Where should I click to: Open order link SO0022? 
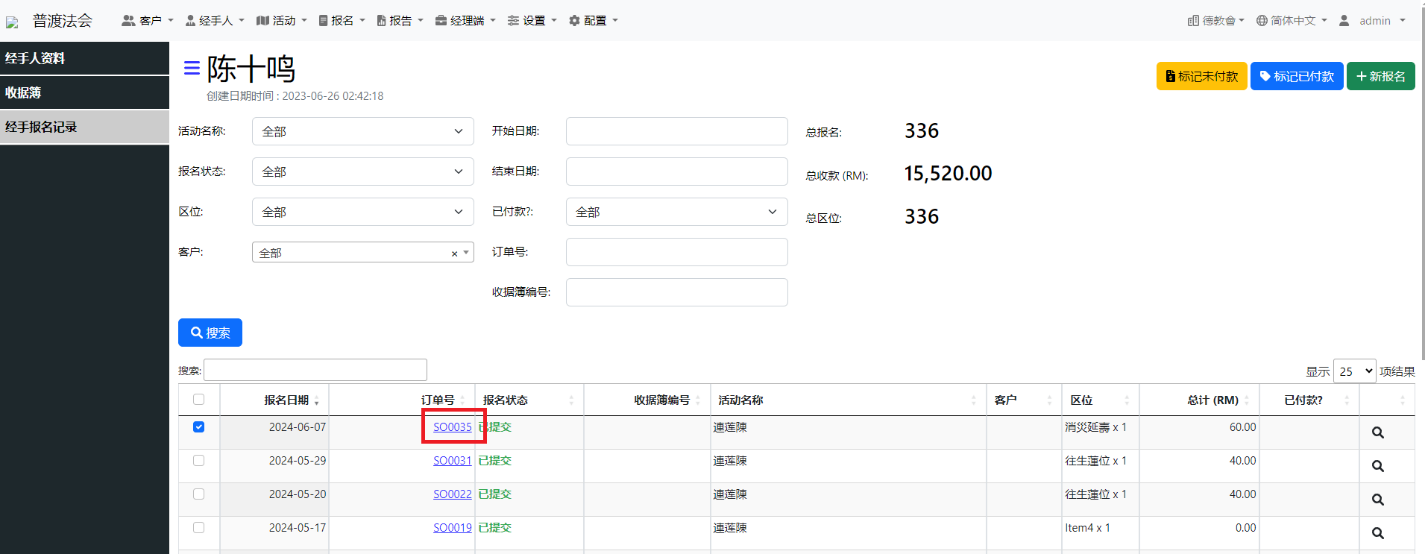click(x=452, y=494)
